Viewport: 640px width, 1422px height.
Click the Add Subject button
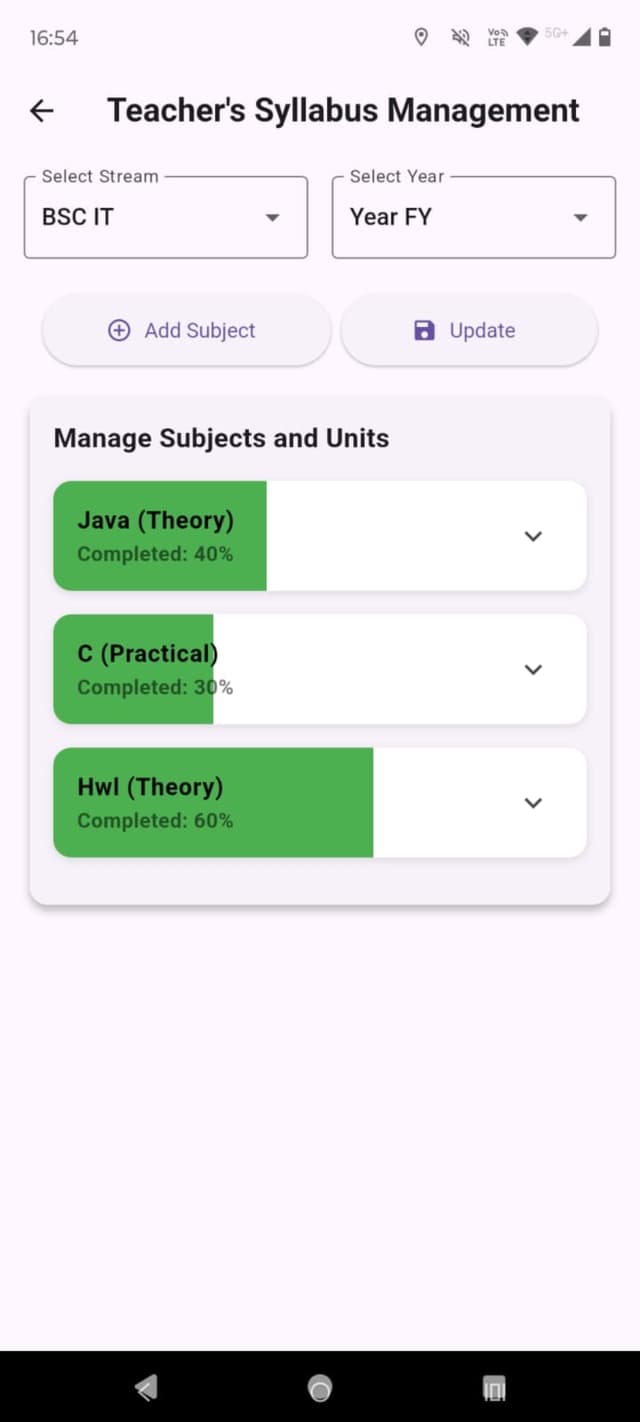[186, 331]
